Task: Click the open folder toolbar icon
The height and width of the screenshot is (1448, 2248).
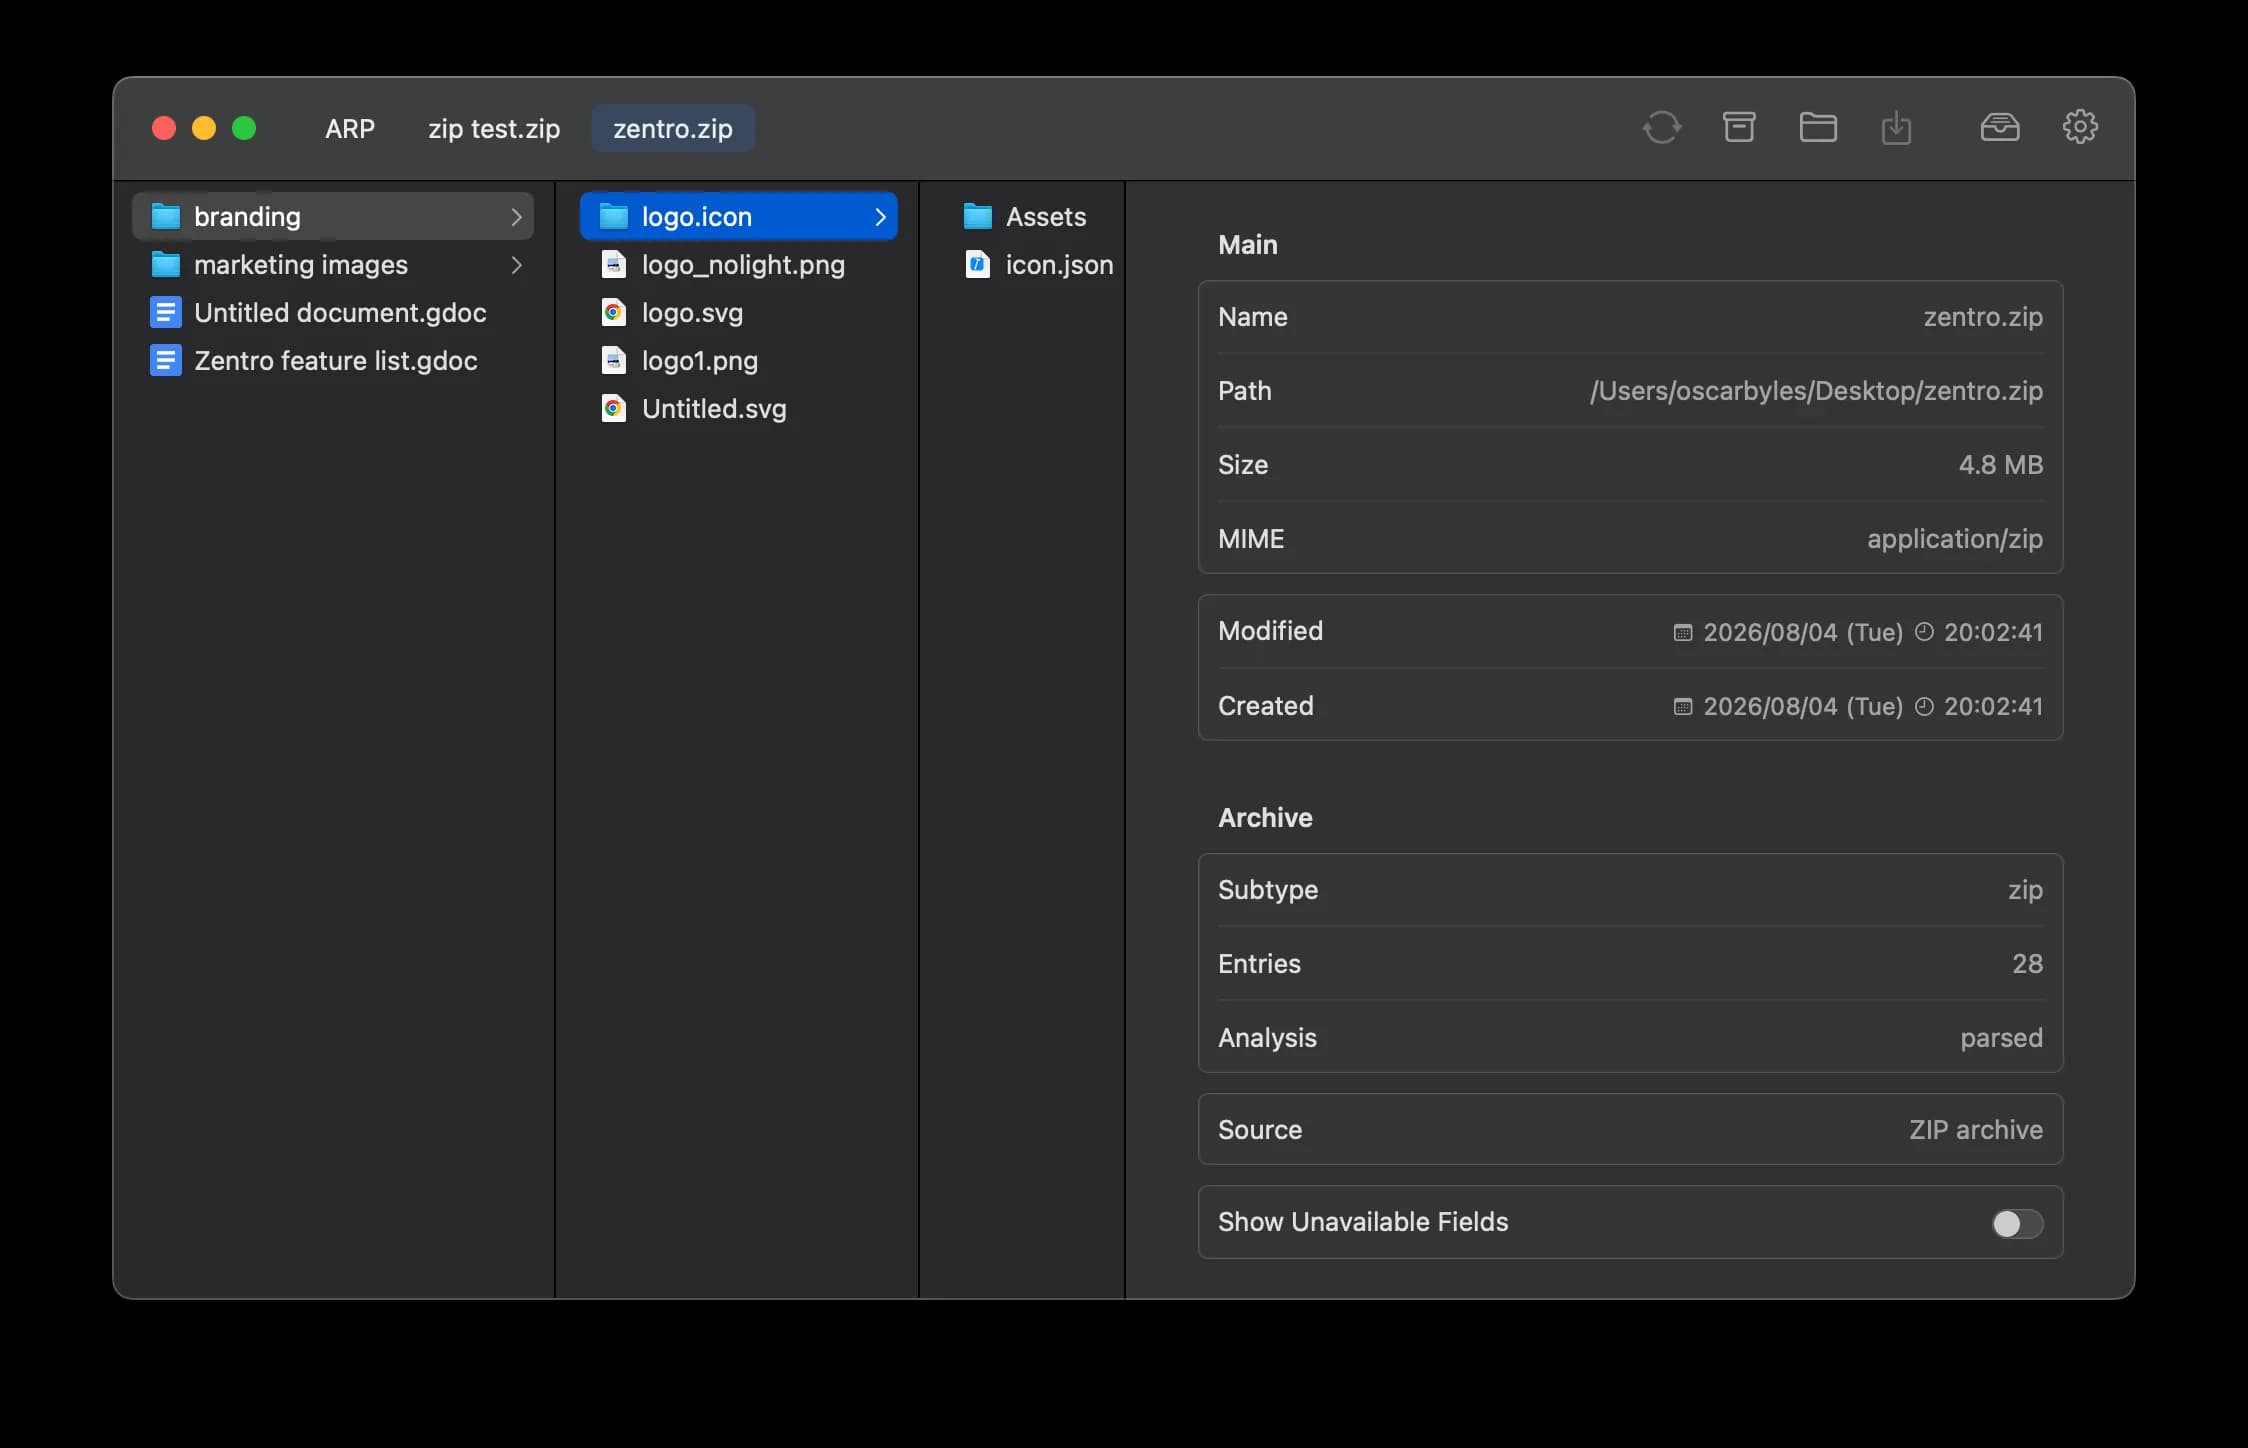Action: click(1817, 127)
